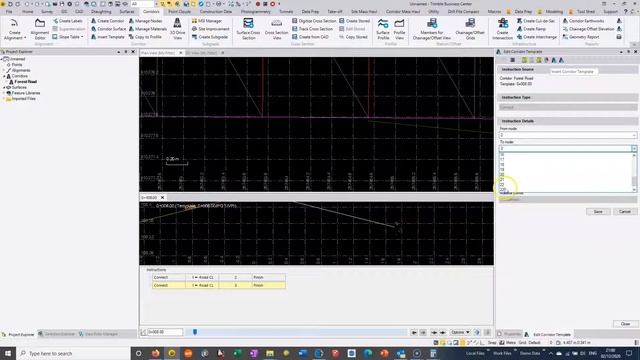Switch to the Tunnels ribbon tab
Screen dimensions: 640x360
coord(286,12)
